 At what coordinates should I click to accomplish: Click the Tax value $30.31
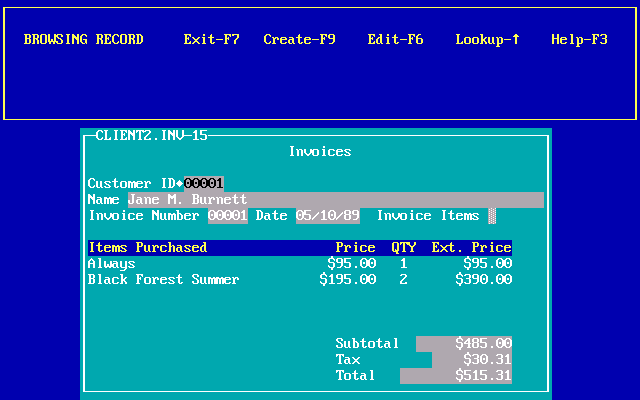472,360
